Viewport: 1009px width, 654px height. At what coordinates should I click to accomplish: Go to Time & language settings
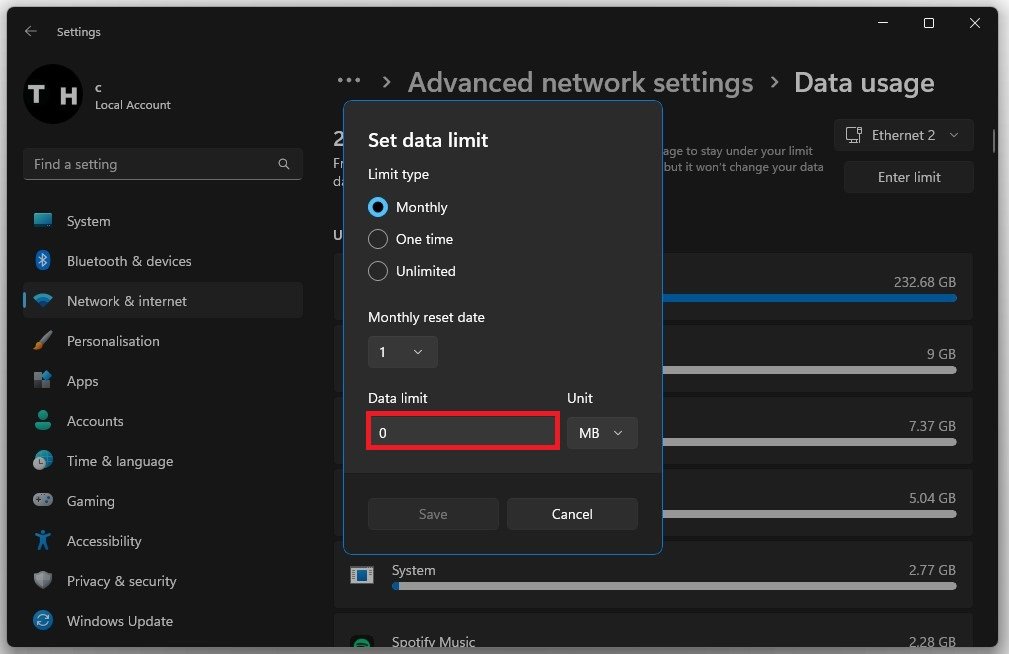pos(119,461)
